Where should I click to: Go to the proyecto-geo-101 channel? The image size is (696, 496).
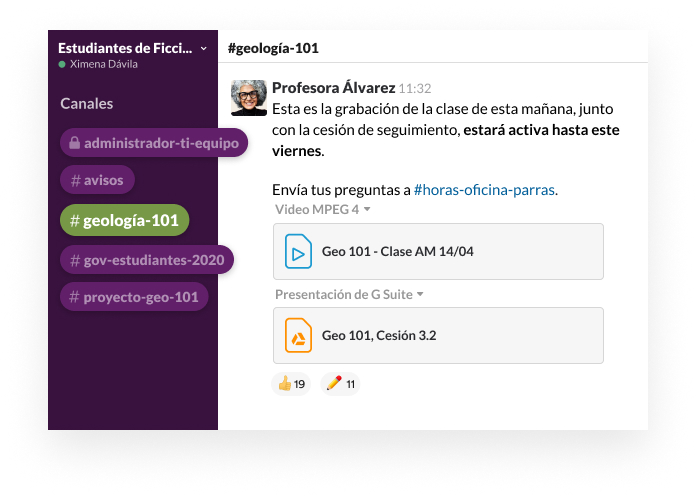134,297
